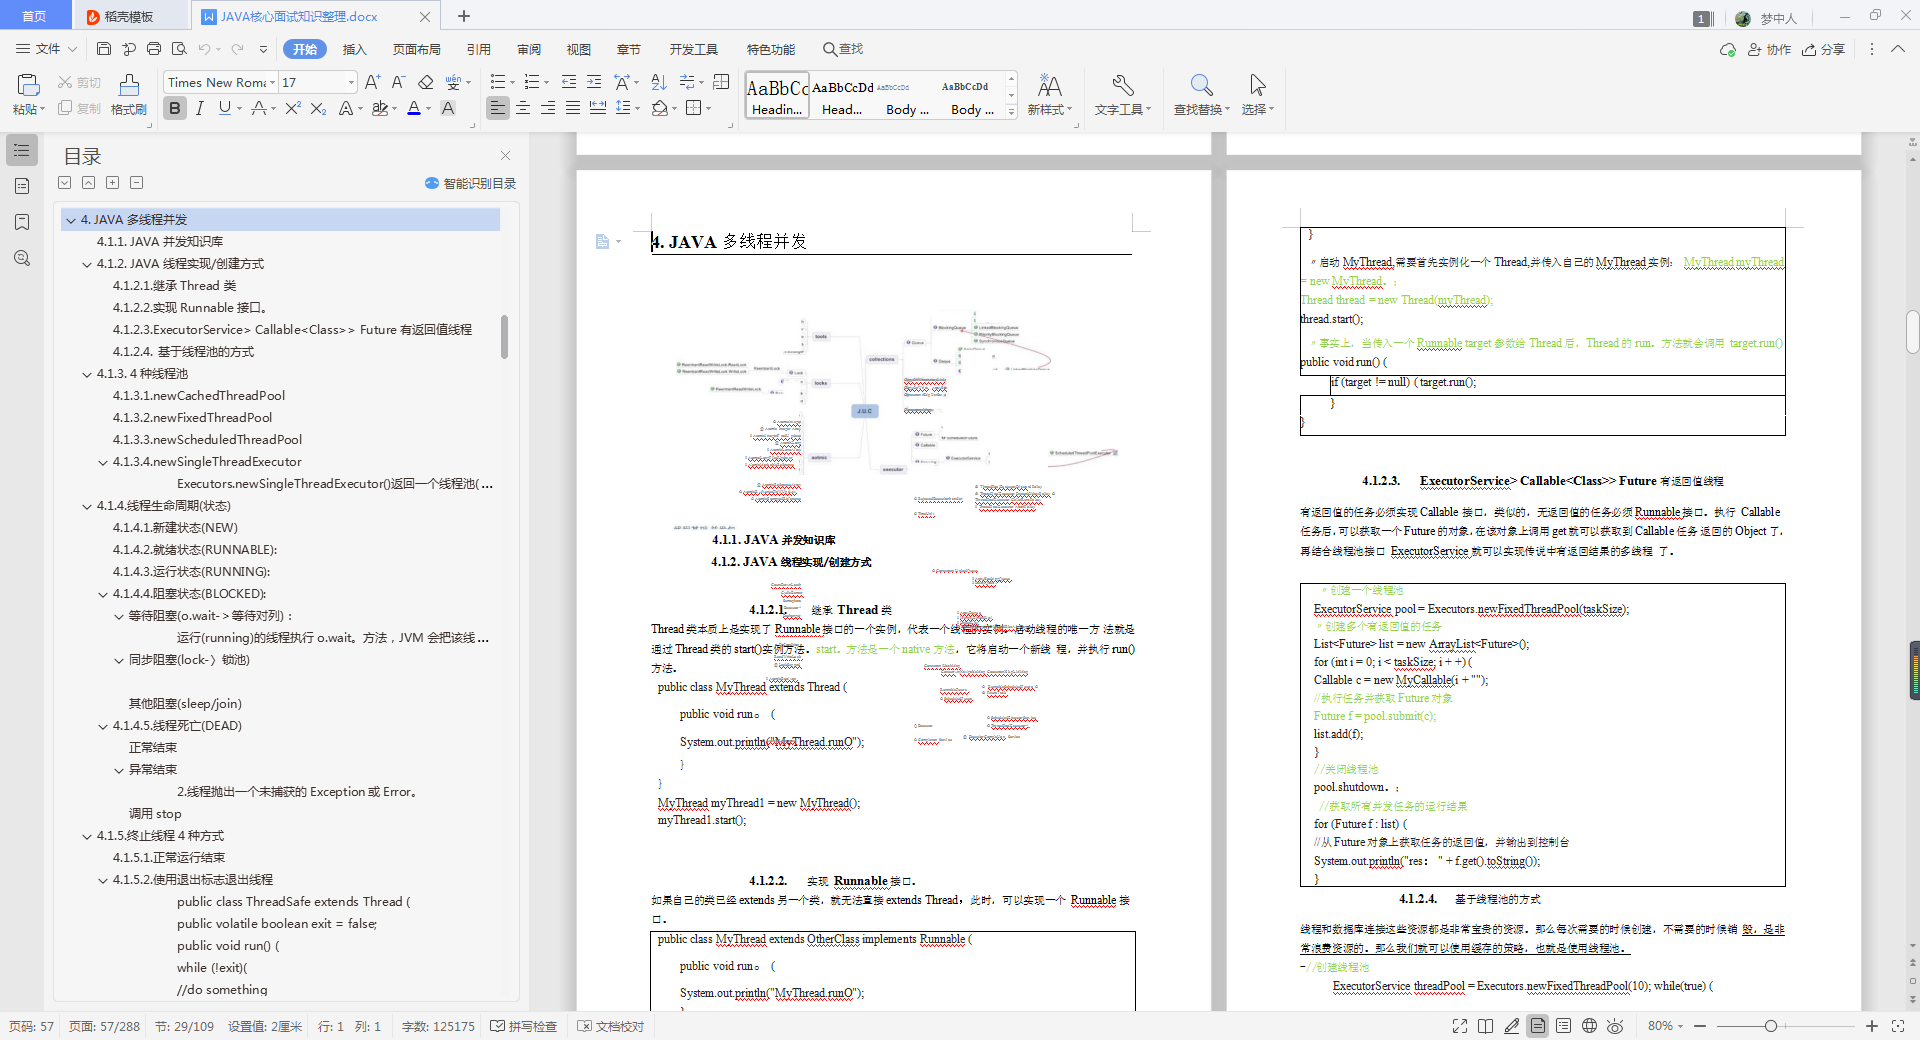Image resolution: width=1920 pixels, height=1040 pixels.
Task: Switch to the 稻壳模板 tab
Action: tap(129, 16)
